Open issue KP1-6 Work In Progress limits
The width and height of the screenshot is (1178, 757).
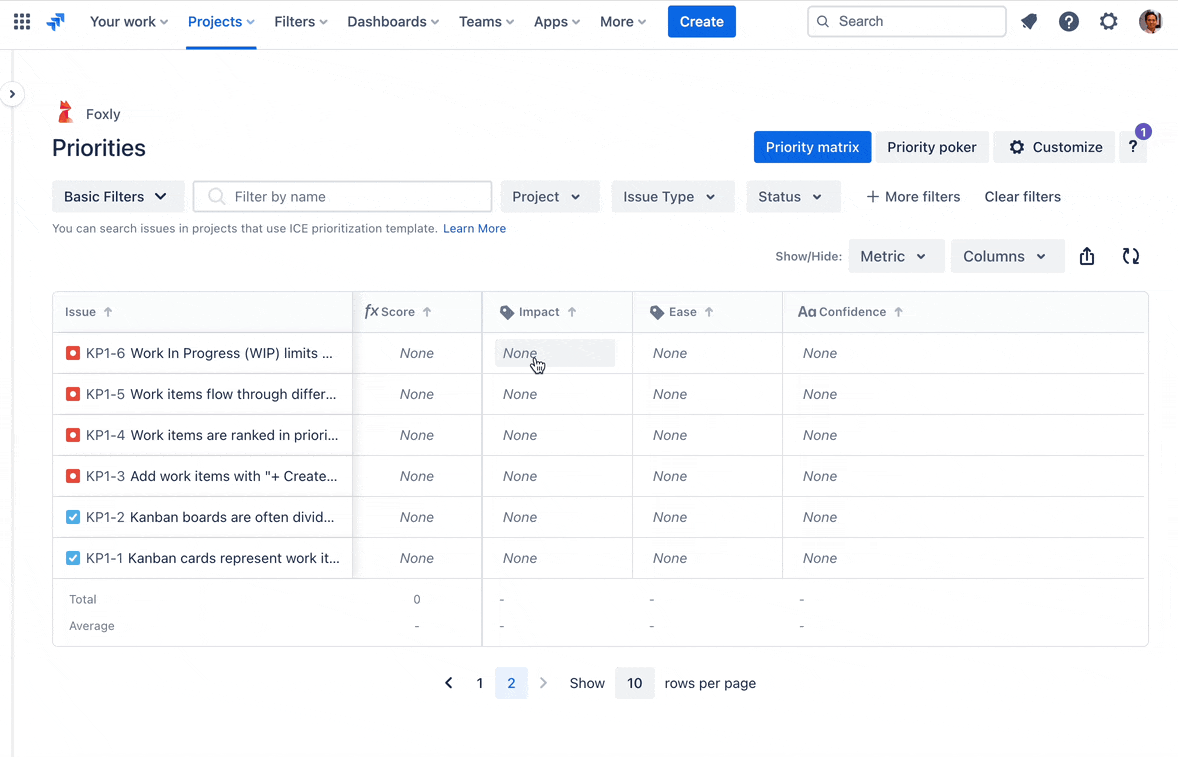pos(209,353)
